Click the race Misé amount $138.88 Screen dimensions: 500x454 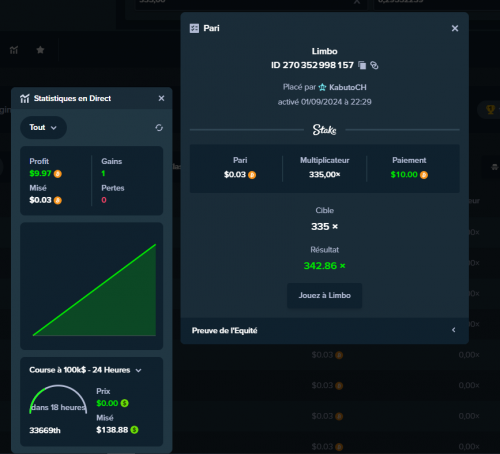pos(112,430)
